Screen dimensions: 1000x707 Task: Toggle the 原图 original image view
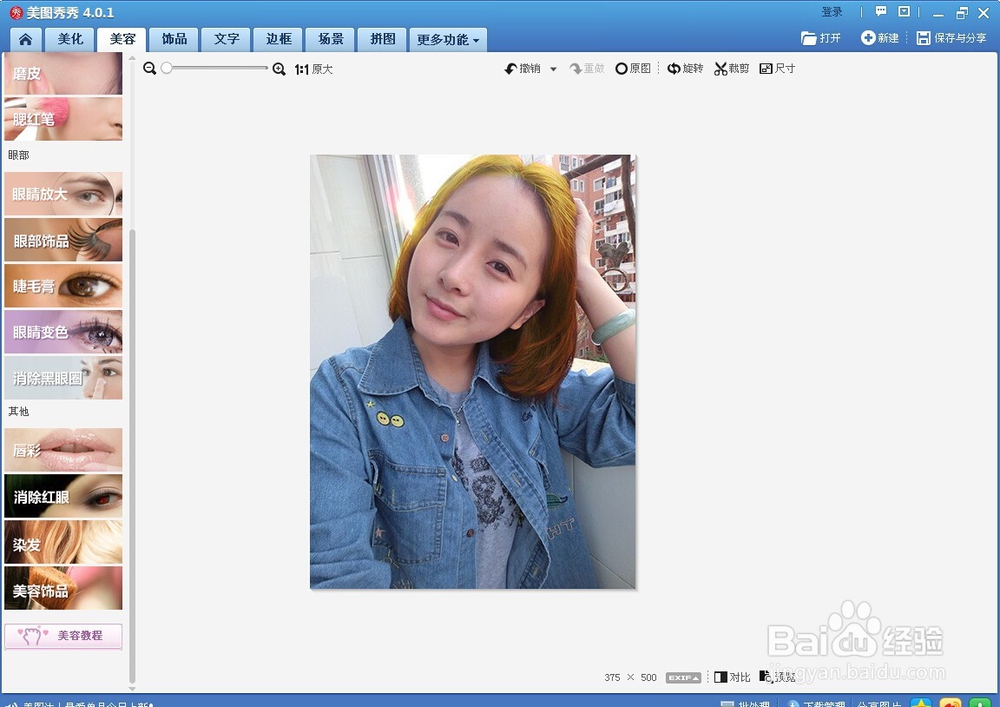tap(634, 69)
